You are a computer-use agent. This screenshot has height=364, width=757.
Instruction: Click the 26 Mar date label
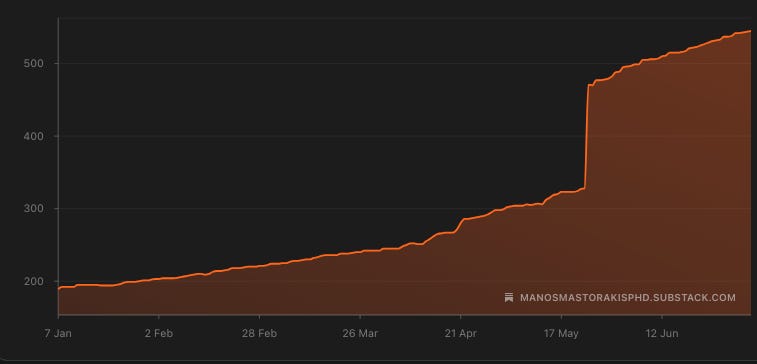click(x=360, y=334)
